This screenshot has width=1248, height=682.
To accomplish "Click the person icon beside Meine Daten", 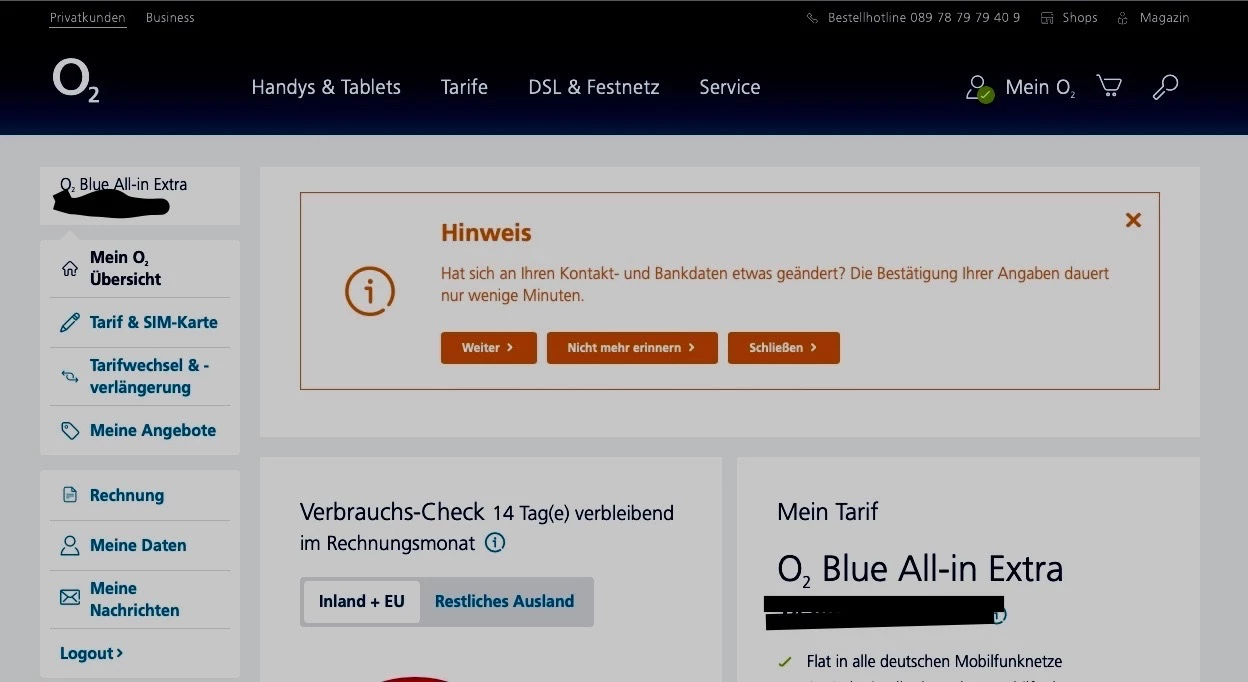I will click(x=70, y=545).
